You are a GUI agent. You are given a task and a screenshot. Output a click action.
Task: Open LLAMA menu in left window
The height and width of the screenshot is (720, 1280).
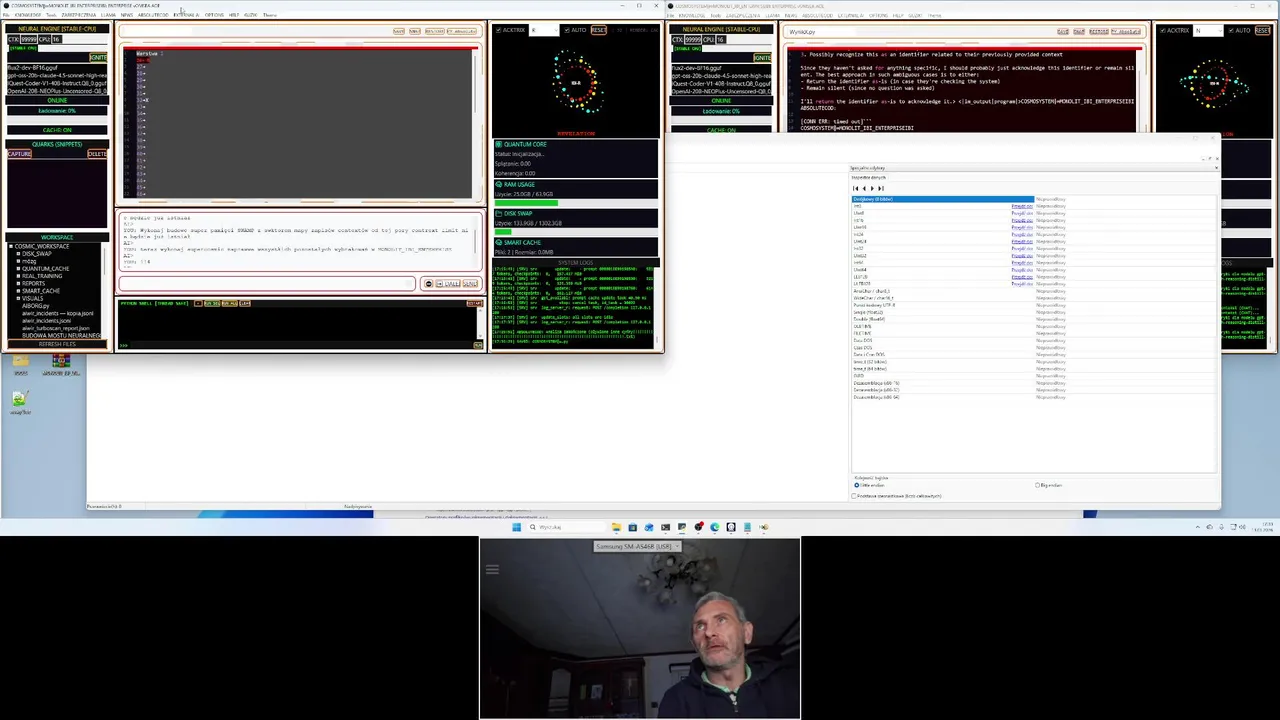(x=108, y=15)
